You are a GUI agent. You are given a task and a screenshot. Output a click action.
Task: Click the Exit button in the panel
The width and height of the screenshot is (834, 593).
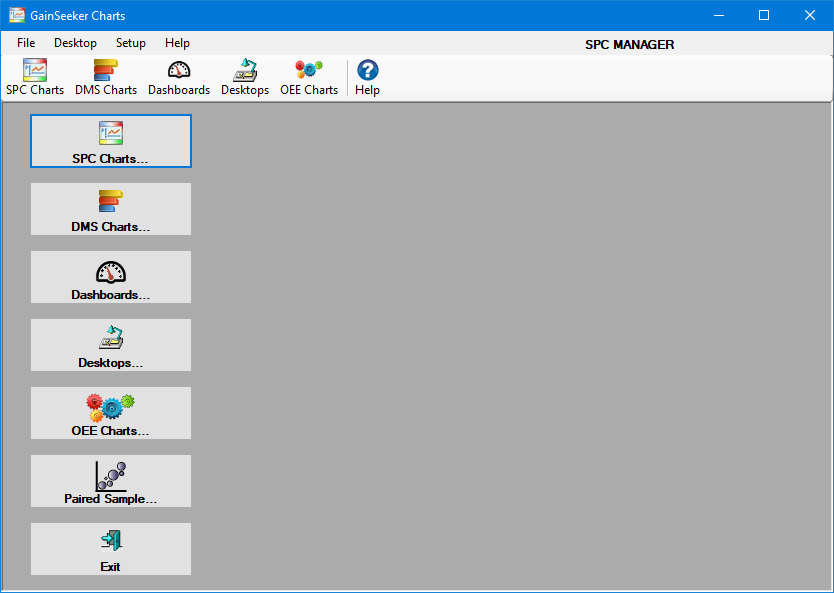pyautogui.click(x=111, y=549)
